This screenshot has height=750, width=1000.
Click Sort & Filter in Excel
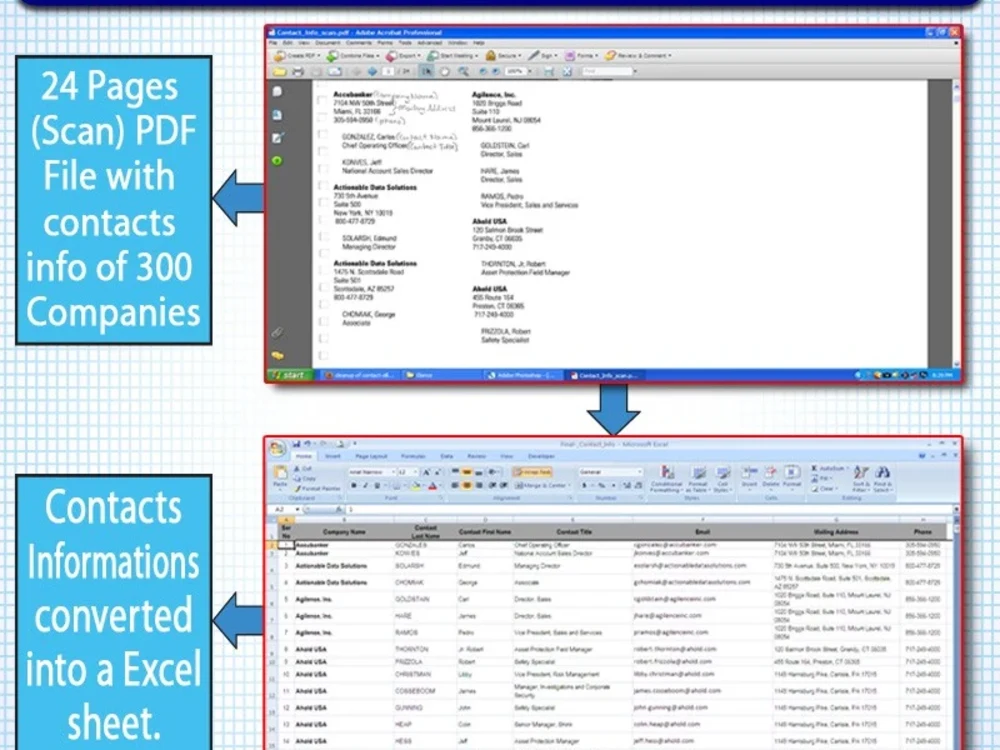pyautogui.click(x=861, y=479)
